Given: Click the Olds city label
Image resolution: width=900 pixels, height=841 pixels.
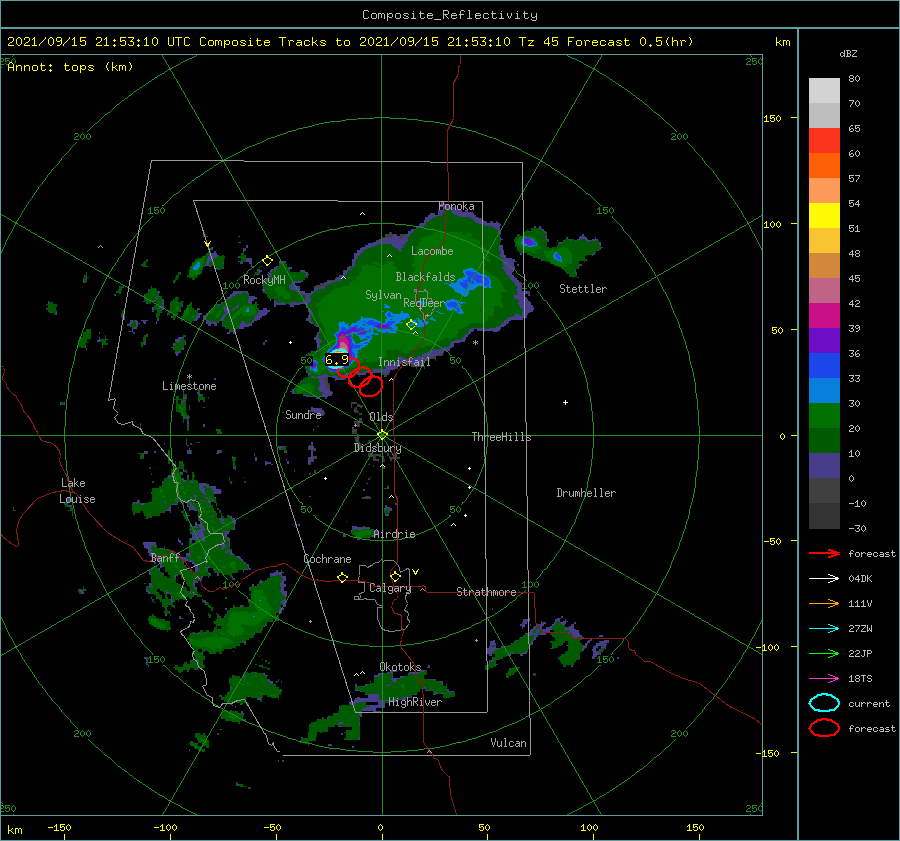Looking at the screenshot, I should 381,417.
